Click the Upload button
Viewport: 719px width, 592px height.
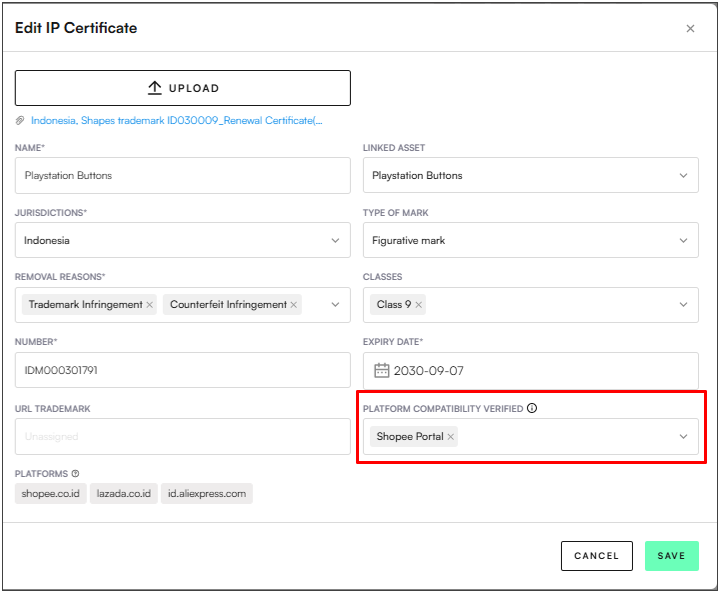[x=183, y=88]
